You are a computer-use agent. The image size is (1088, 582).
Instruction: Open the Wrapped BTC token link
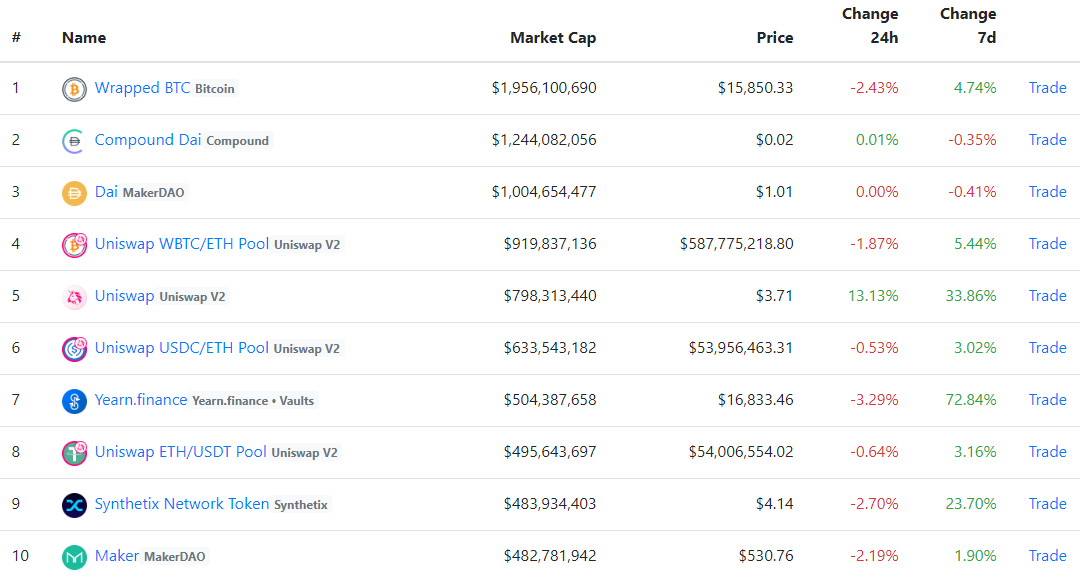141,88
